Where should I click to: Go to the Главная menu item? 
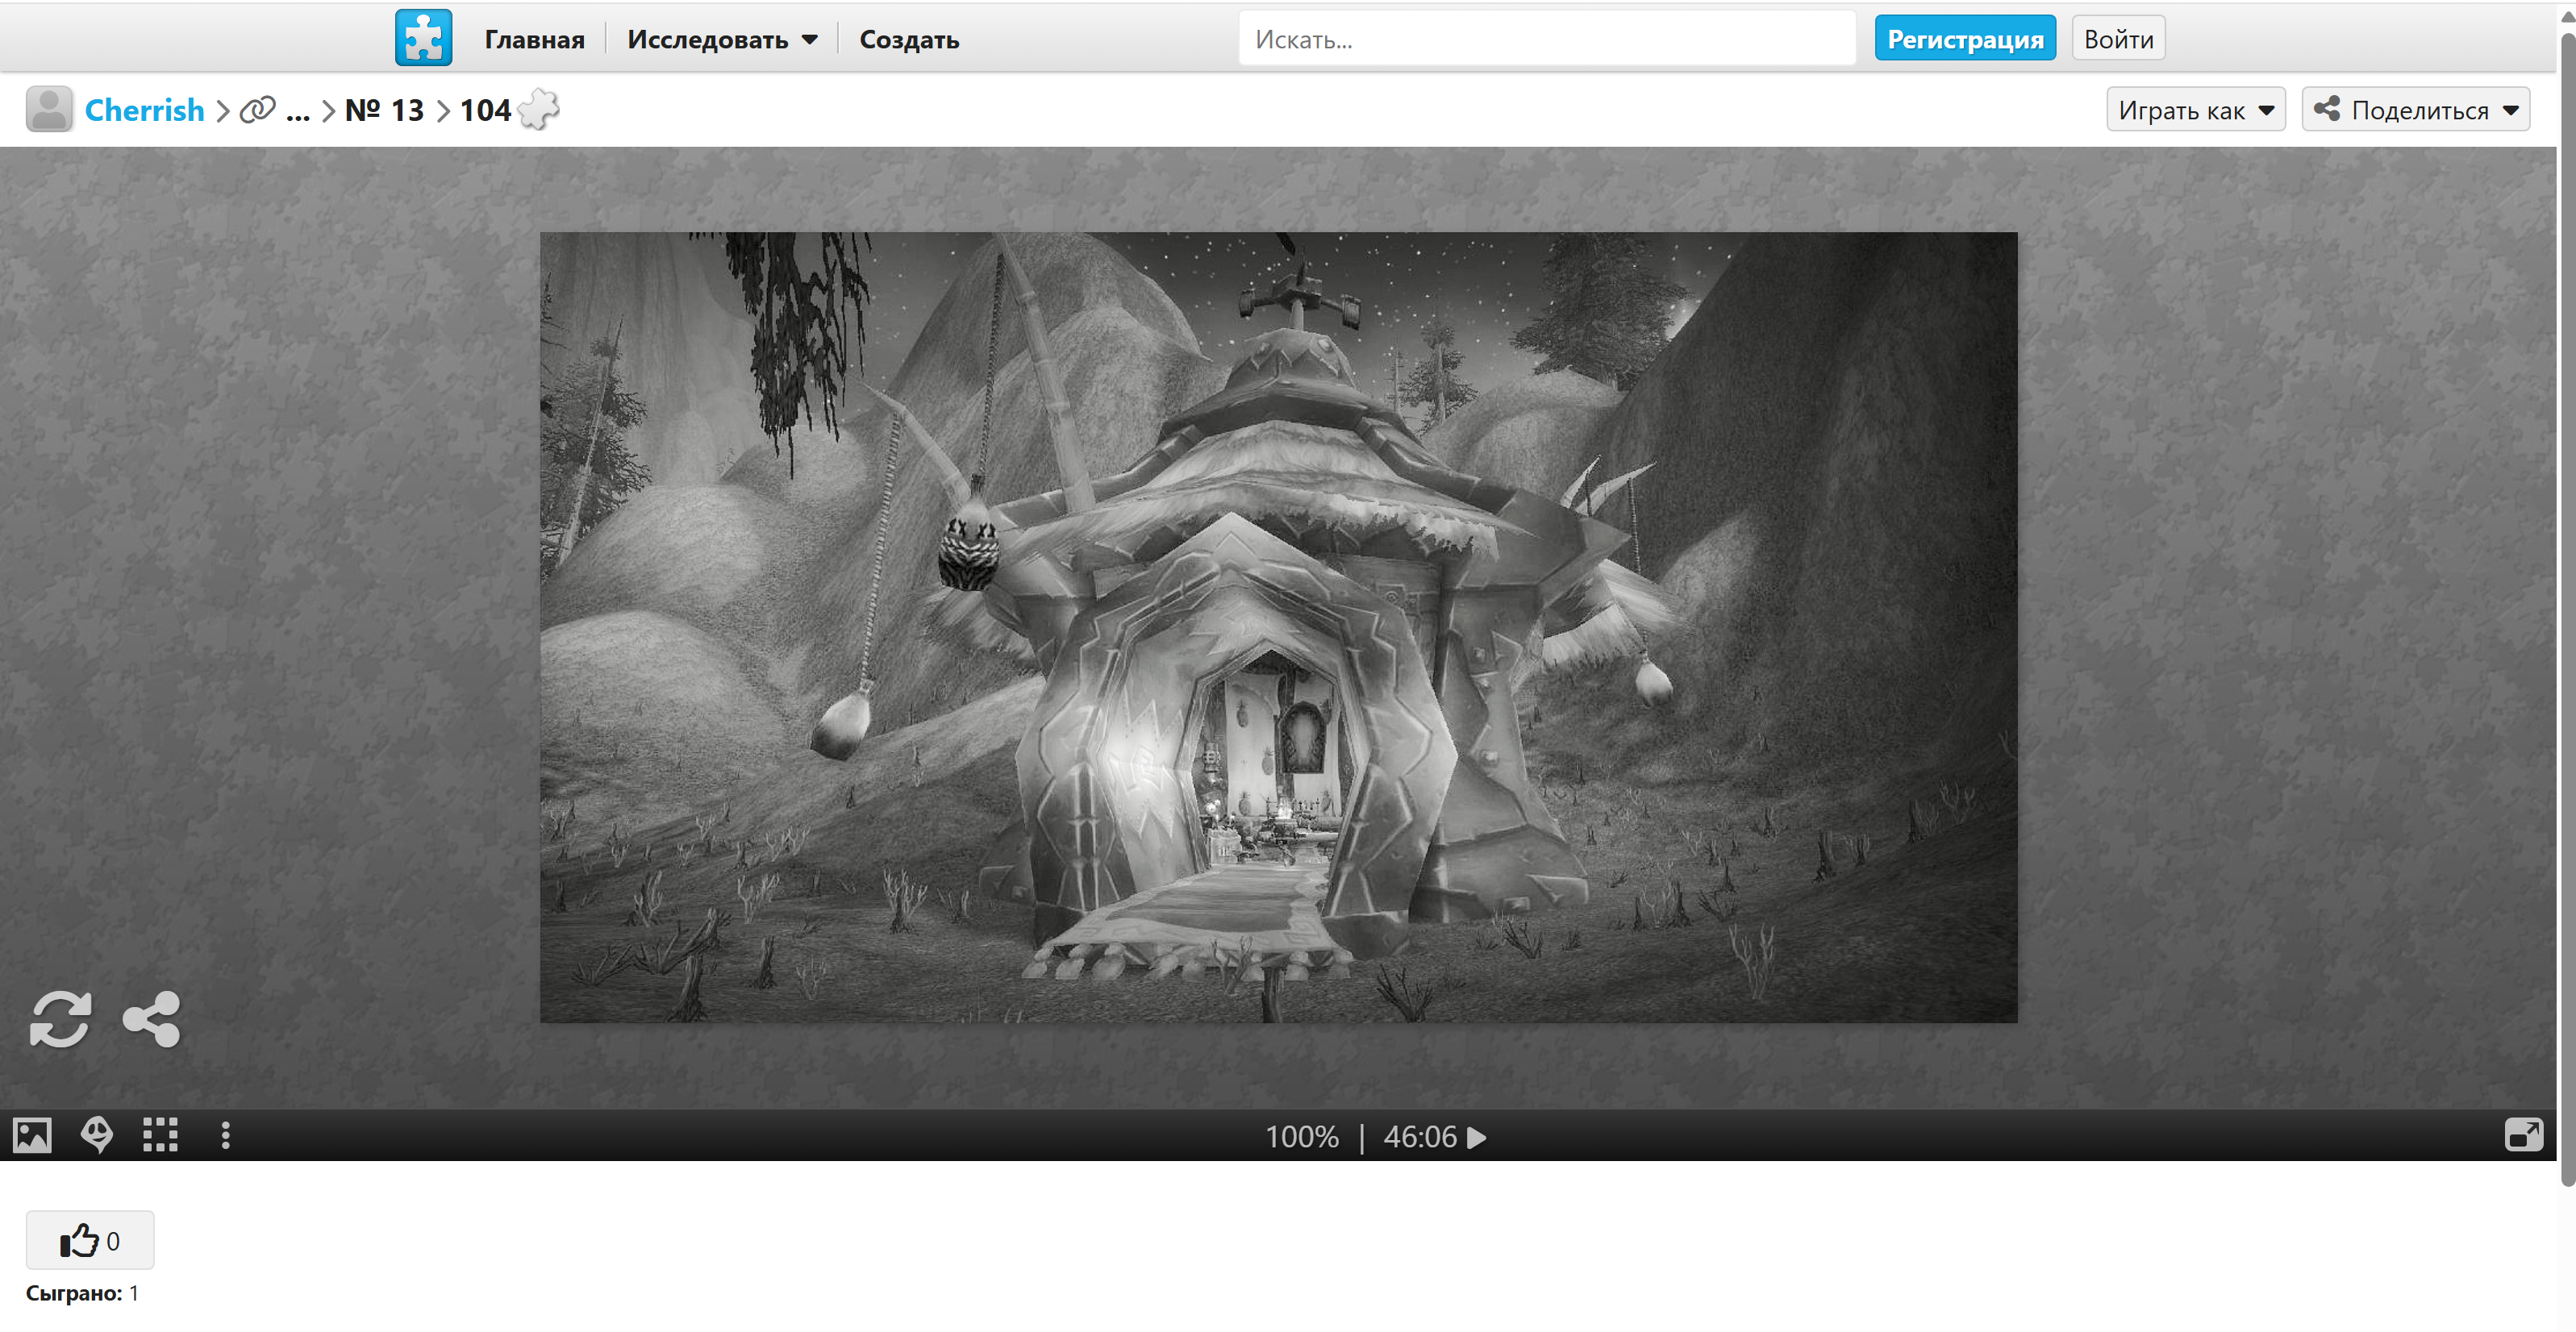pyautogui.click(x=534, y=39)
